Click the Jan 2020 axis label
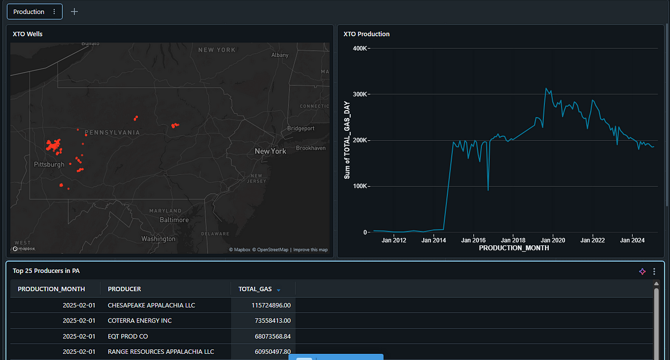The height and width of the screenshot is (360, 670). [x=552, y=240]
